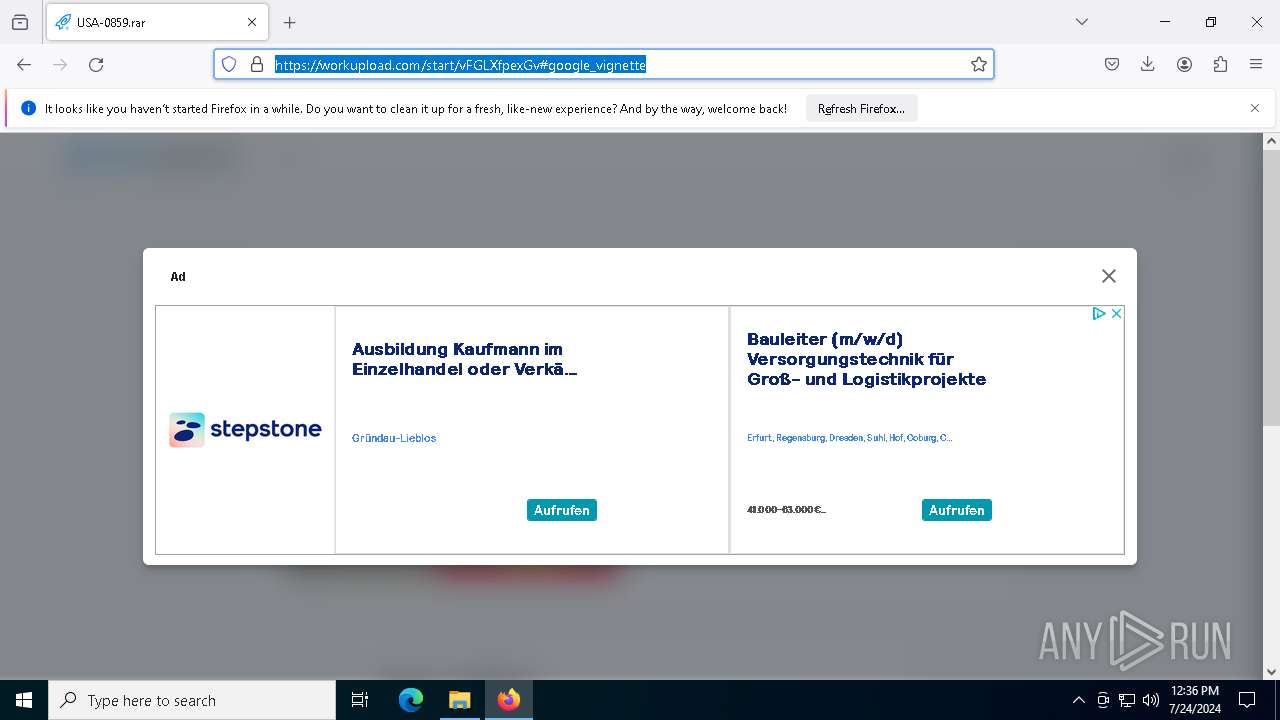Open the clock showing 12:36 PM

tap(1195, 700)
